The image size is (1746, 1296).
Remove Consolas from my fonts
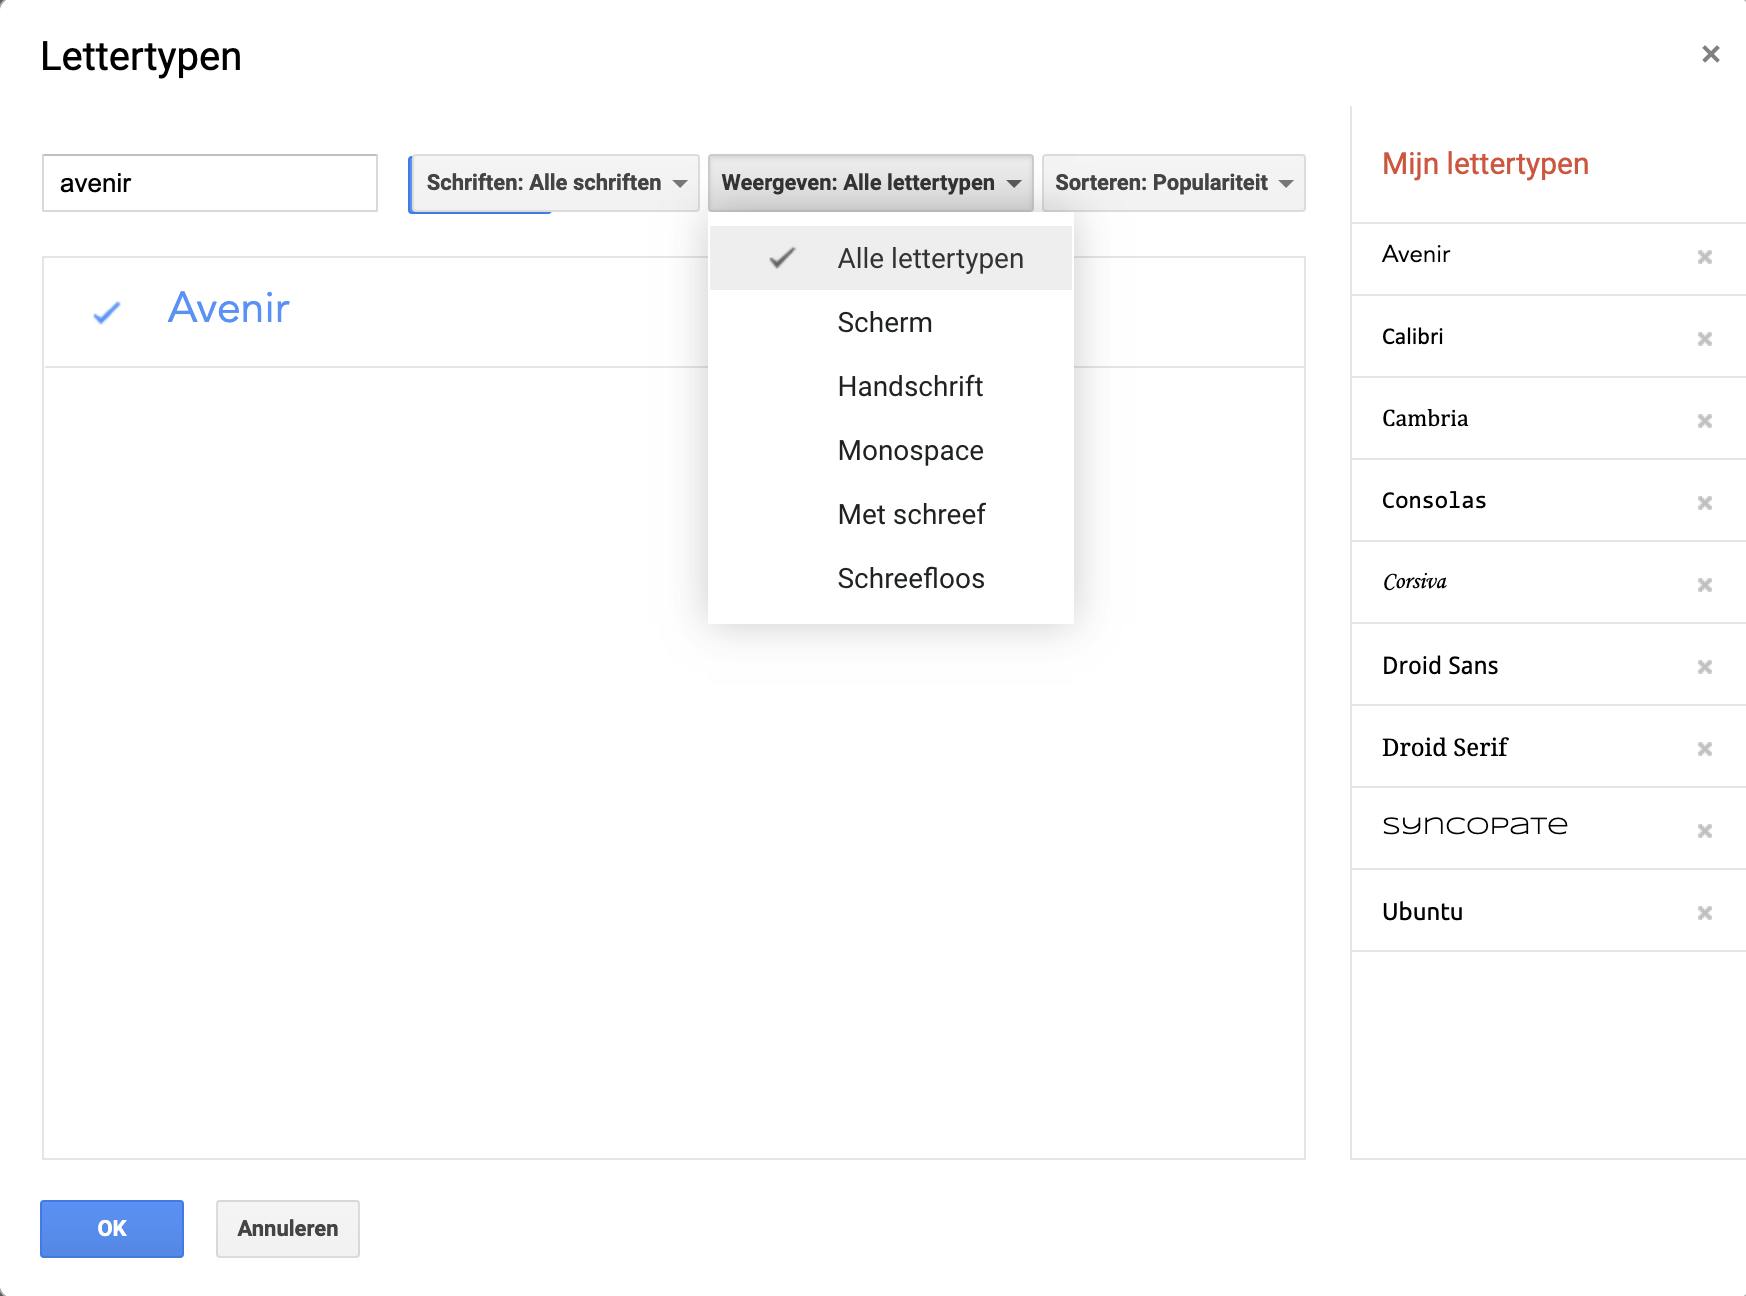coord(1705,503)
